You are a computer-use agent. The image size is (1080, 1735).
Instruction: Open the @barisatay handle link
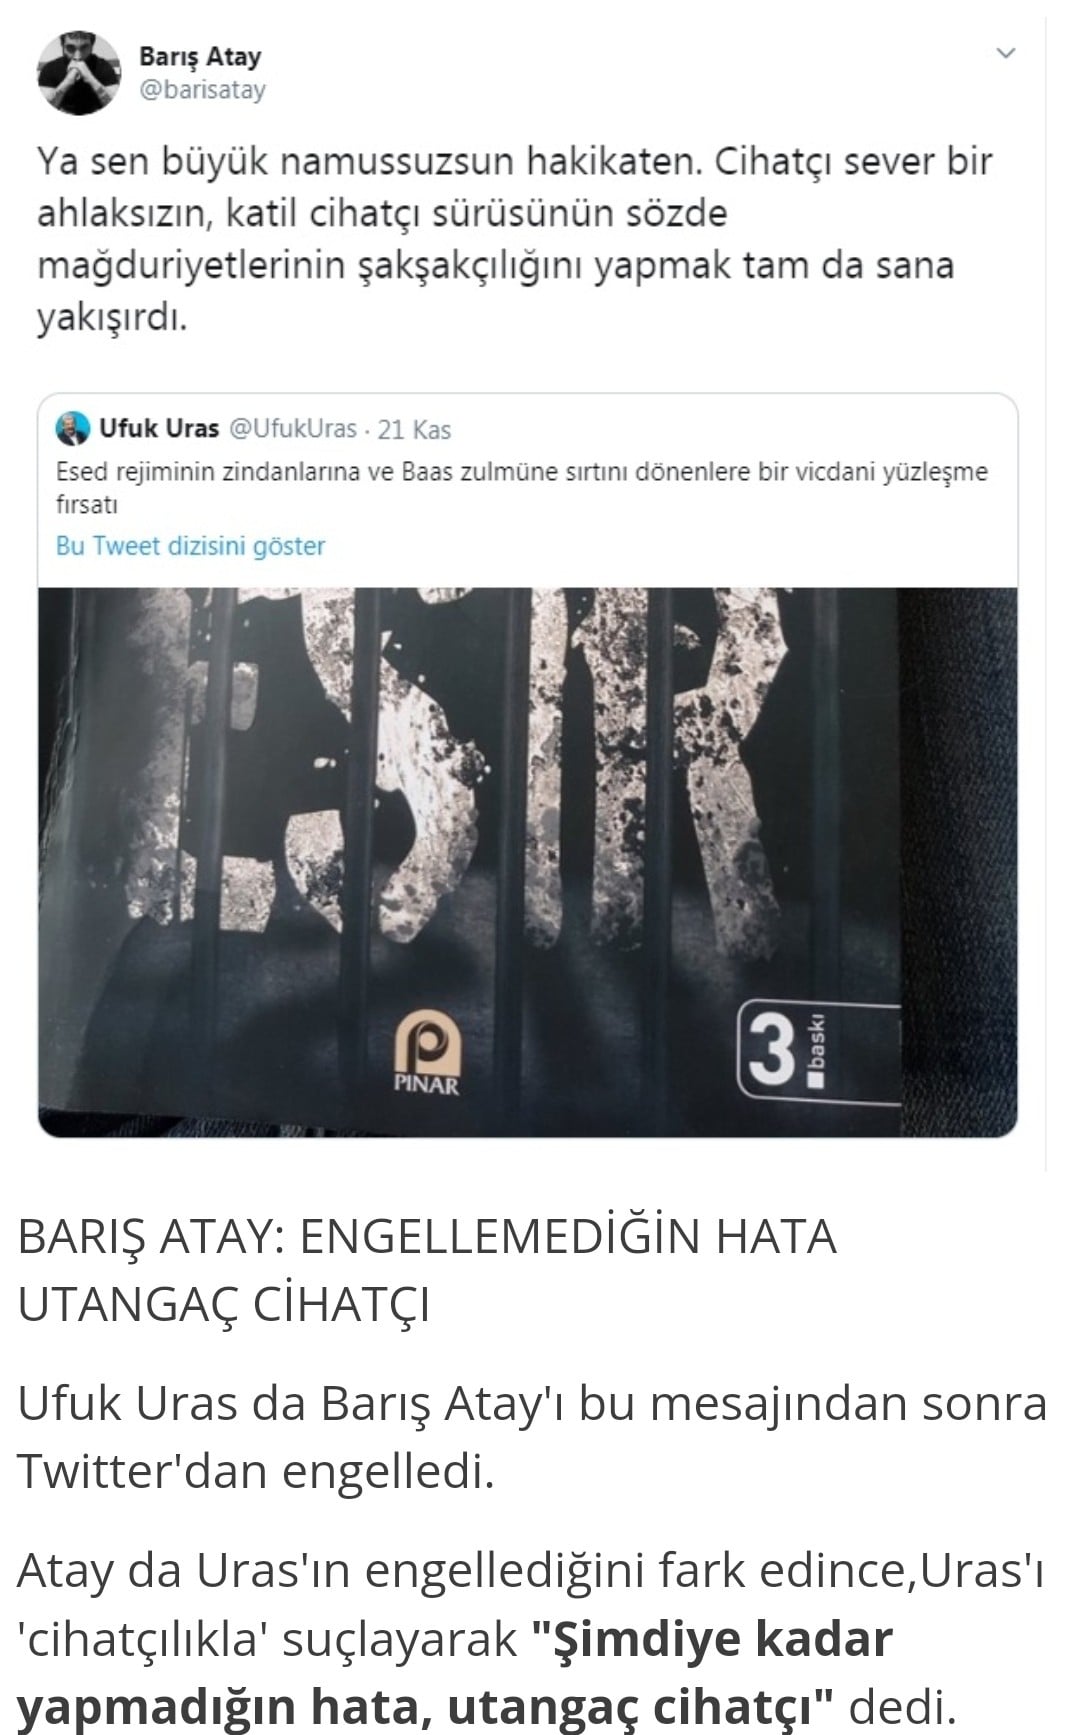click(x=203, y=90)
